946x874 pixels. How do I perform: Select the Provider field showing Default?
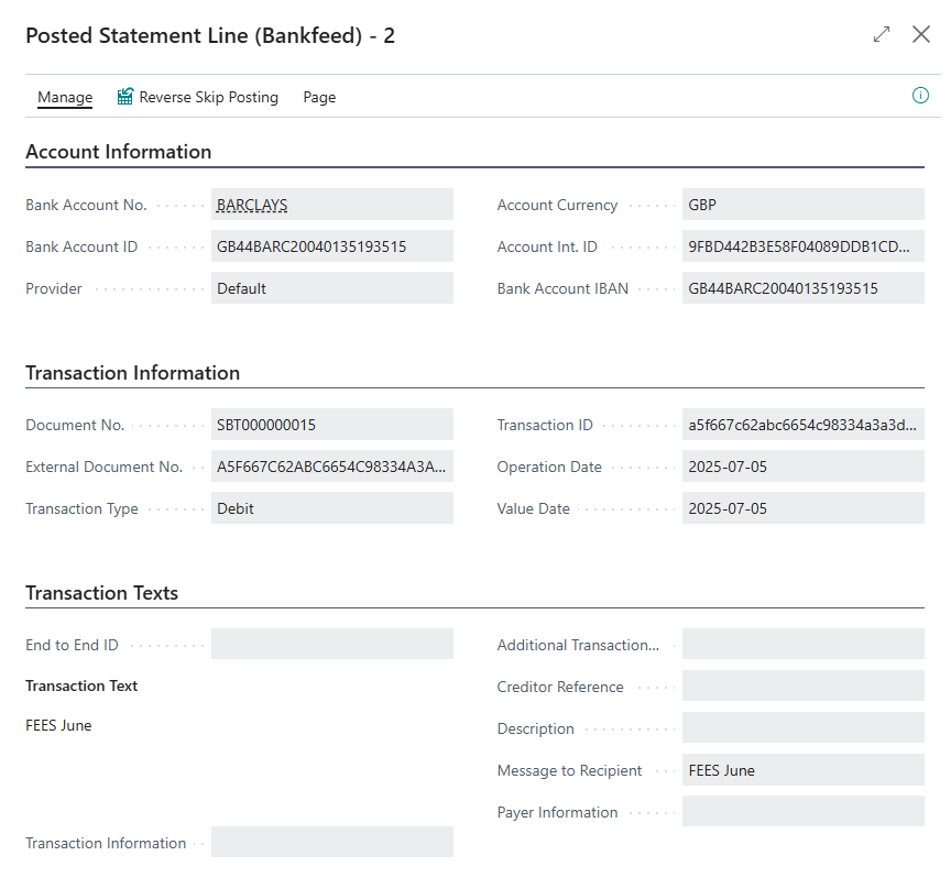coord(332,288)
